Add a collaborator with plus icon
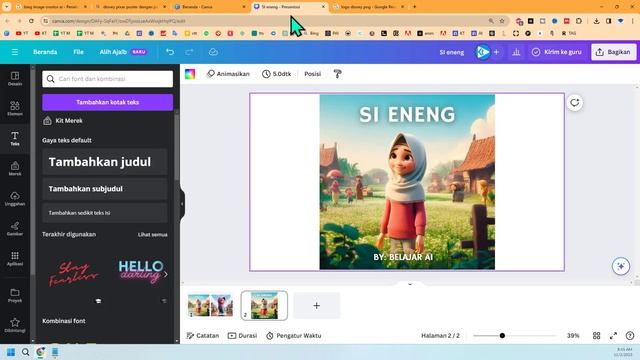The height and width of the screenshot is (360, 640). pos(496,52)
